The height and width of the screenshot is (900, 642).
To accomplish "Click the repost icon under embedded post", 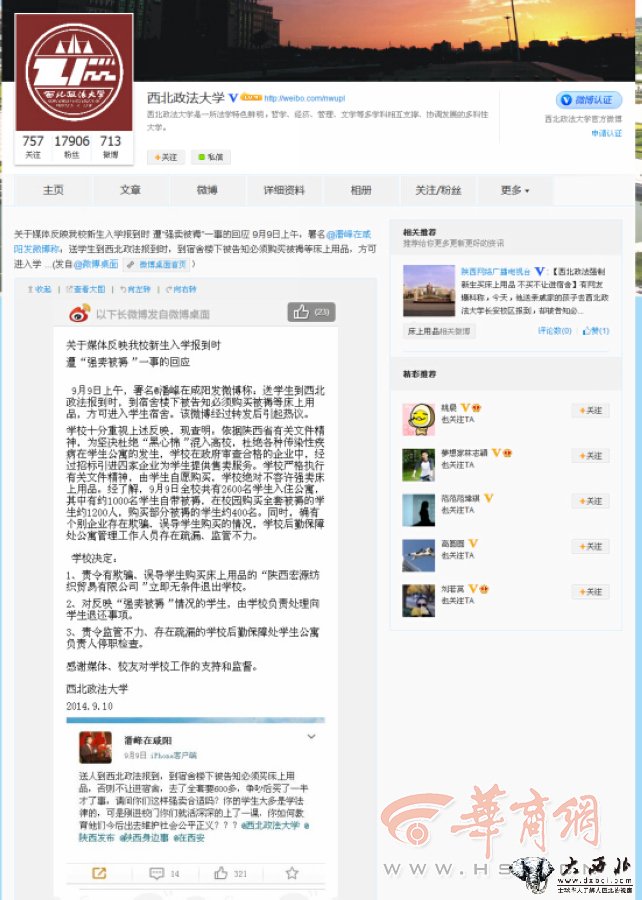I will [x=99, y=872].
